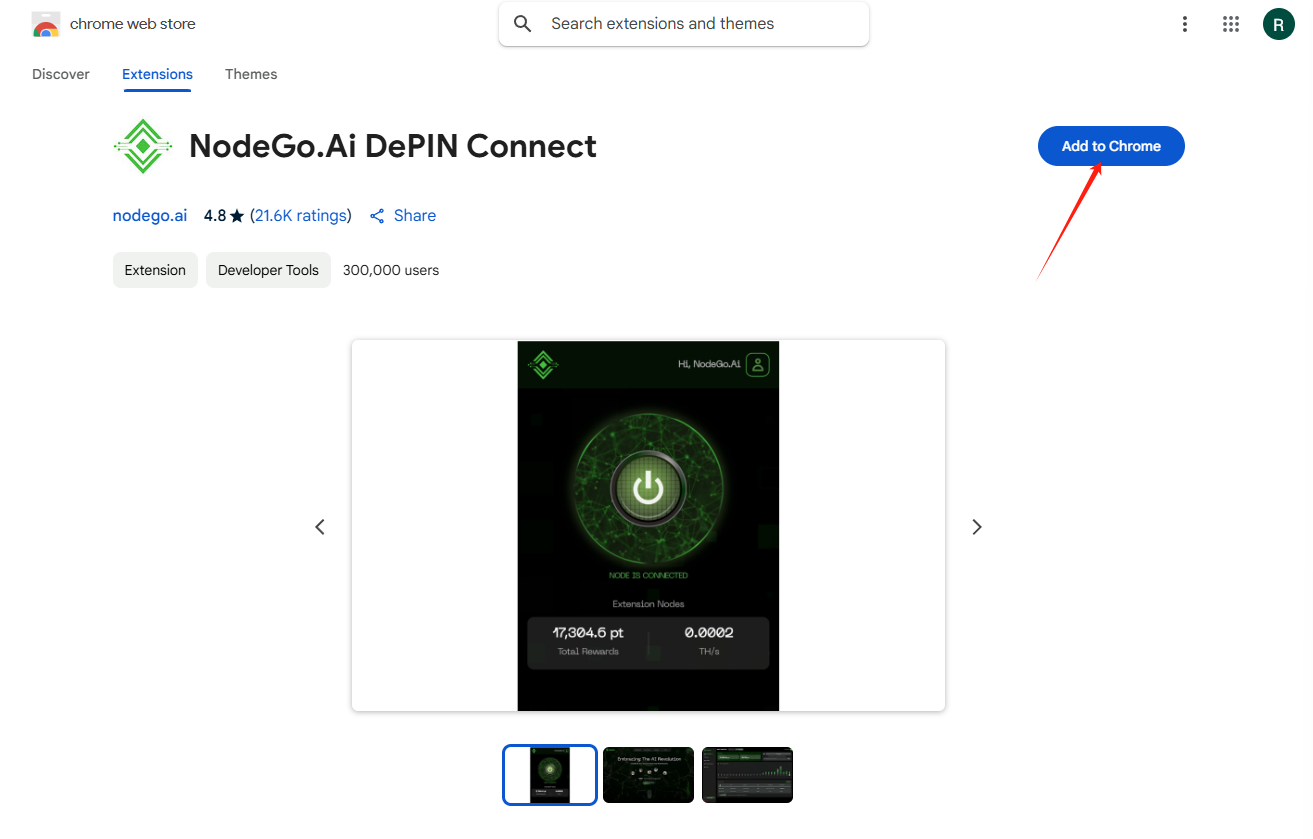Image resolution: width=1313 pixels, height=839 pixels.
Task: Open the account profile avatar
Action: pyautogui.click(x=1278, y=24)
